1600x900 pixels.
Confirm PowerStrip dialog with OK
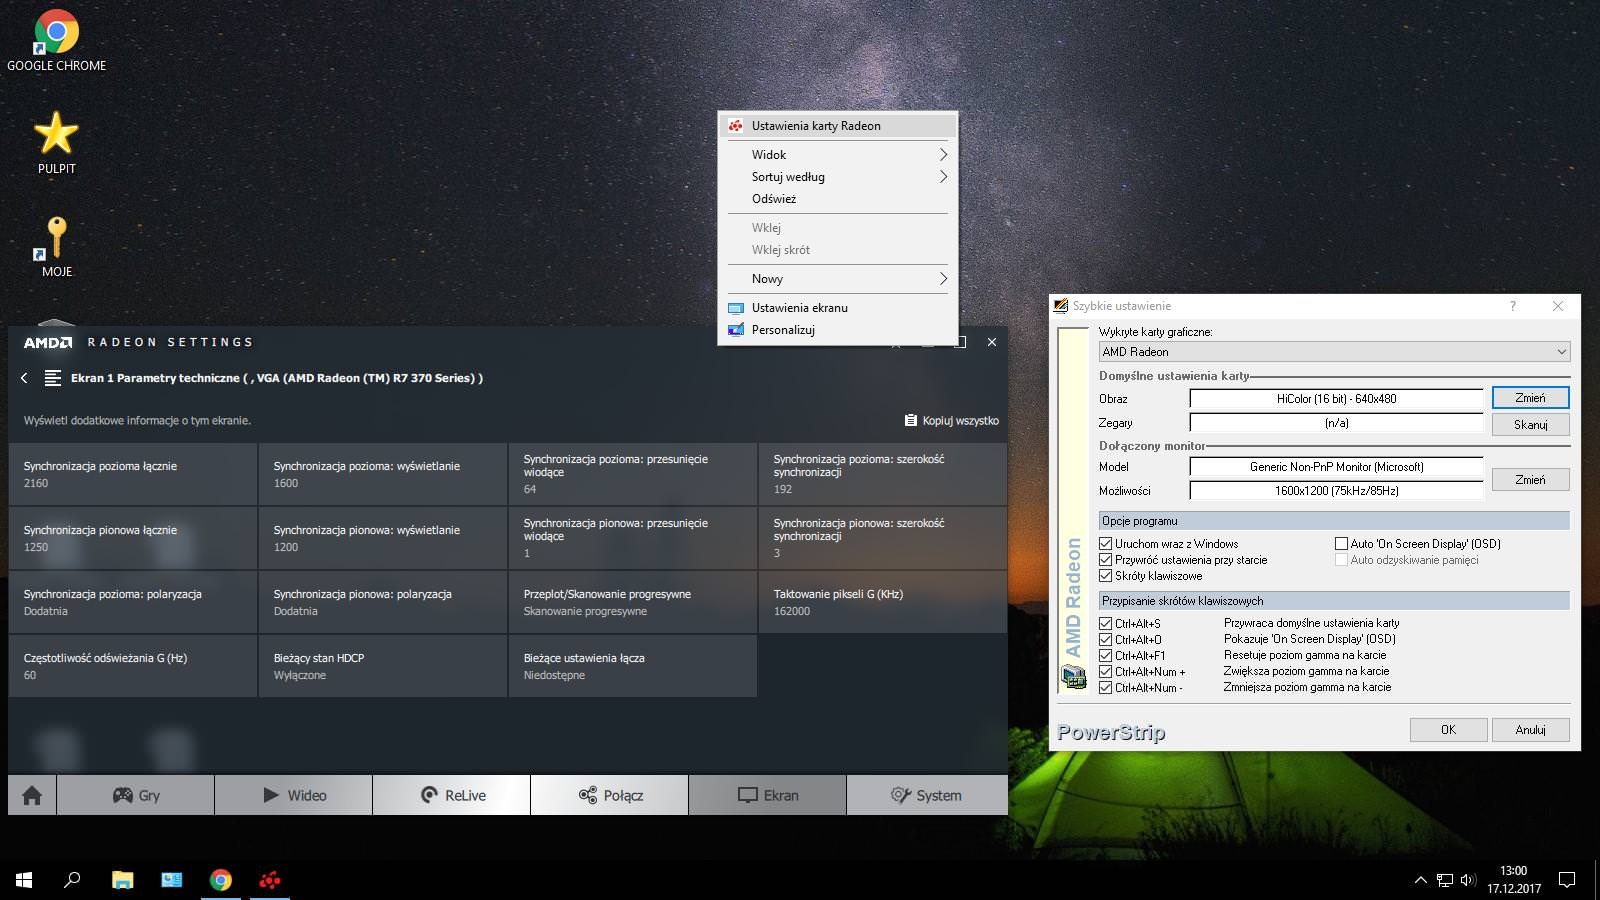pos(1448,730)
